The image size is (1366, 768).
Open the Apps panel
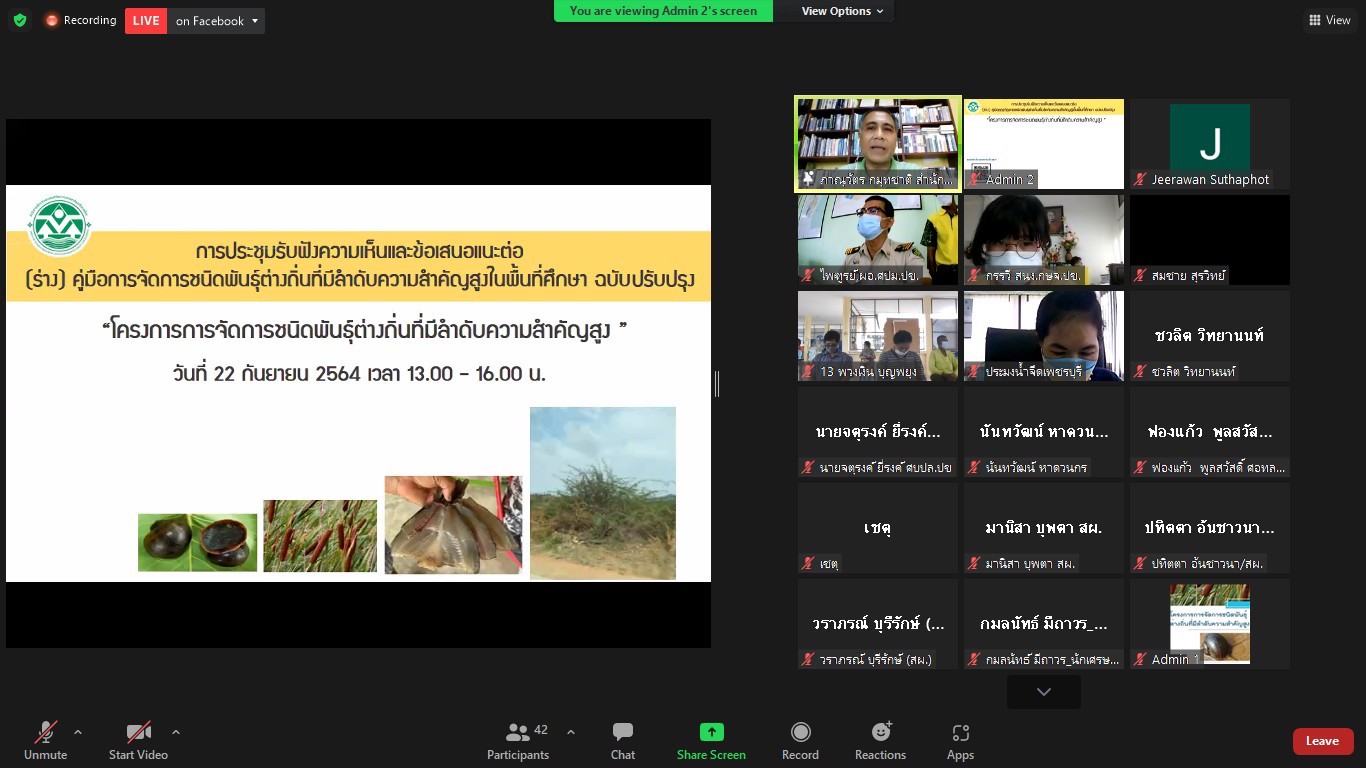tap(960, 740)
